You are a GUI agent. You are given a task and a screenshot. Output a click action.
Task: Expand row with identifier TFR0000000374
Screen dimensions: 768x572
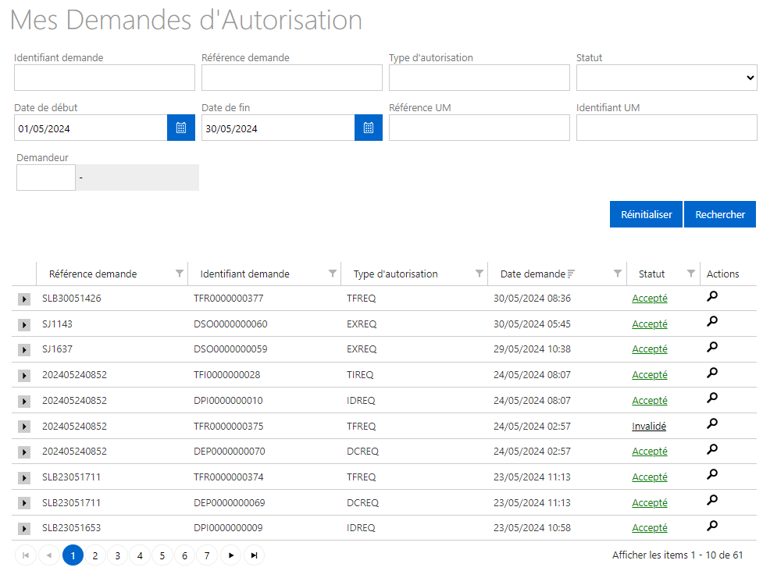[24, 477]
